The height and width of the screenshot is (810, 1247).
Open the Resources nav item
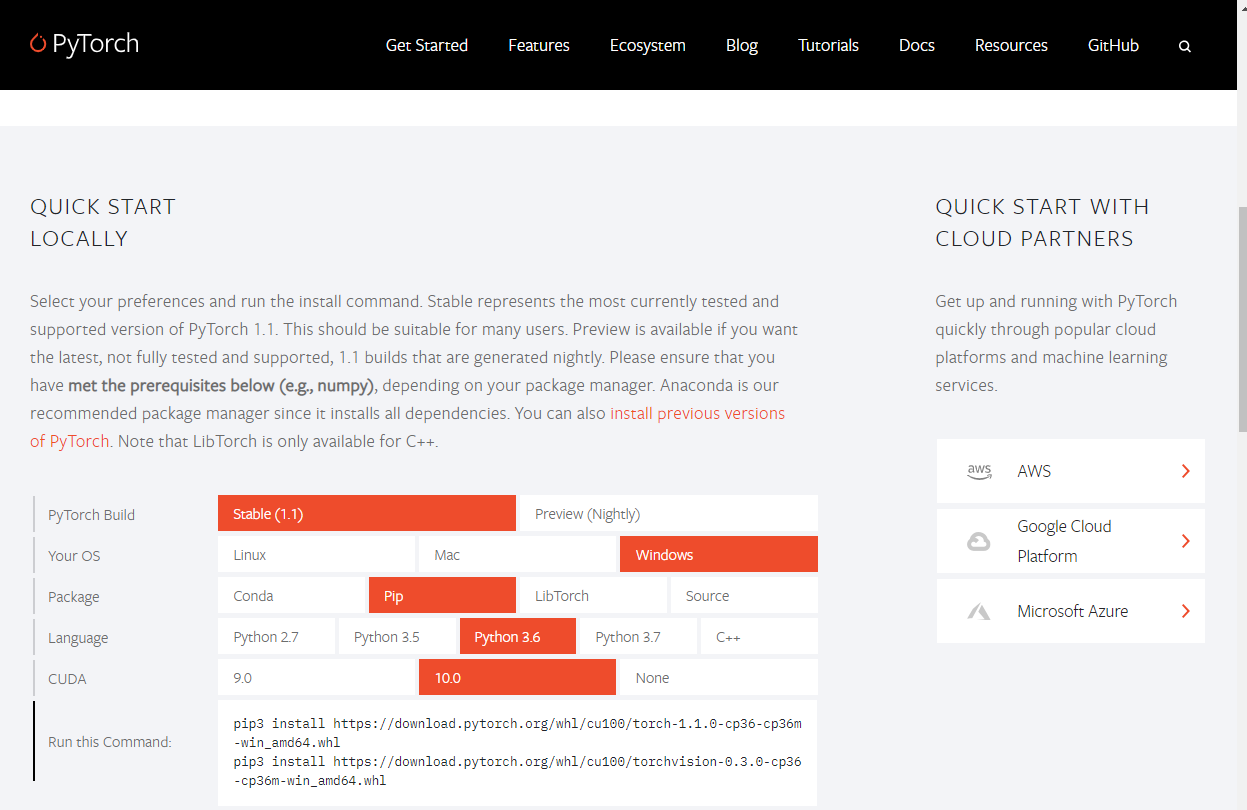click(1011, 45)
